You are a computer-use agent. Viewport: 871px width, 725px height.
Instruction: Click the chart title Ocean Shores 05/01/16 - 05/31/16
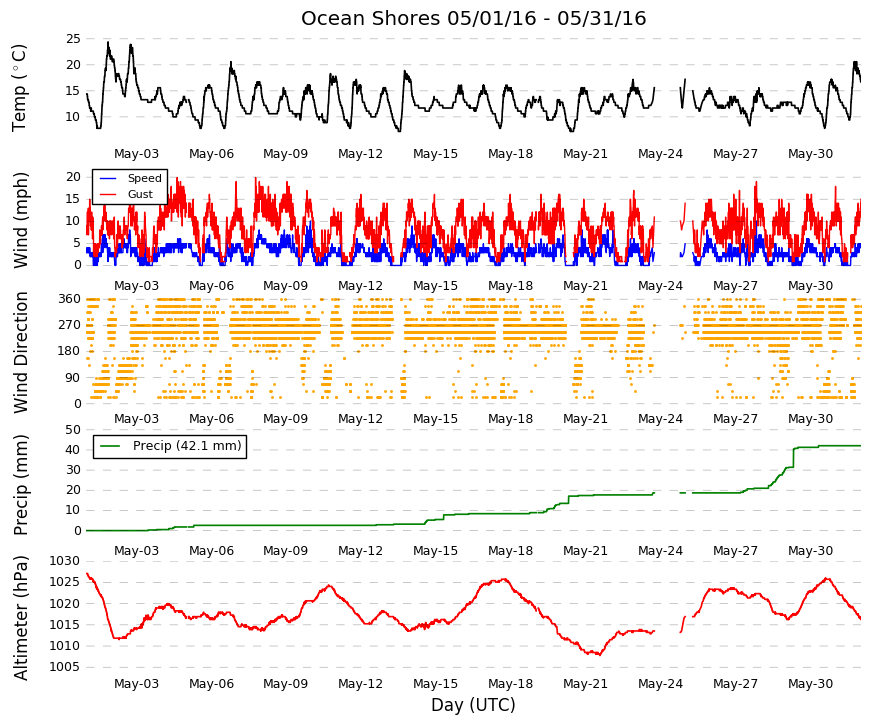[x=473, y=18]
